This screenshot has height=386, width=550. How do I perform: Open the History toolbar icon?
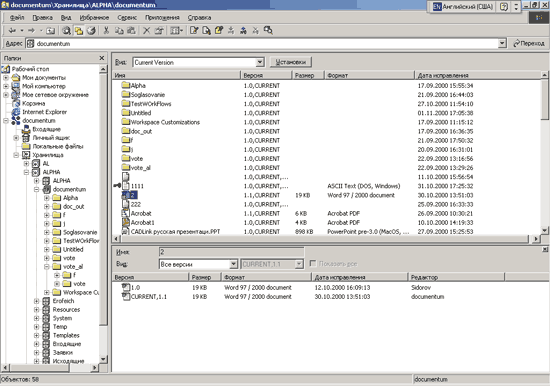point(91,31)
